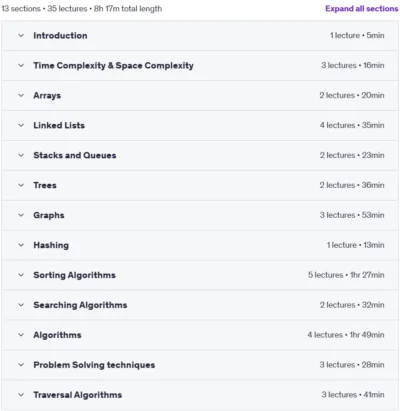Click the Algorithms 1hr 49min duration
This screenshot has height=411, width=400.
[x=367, y=335]
